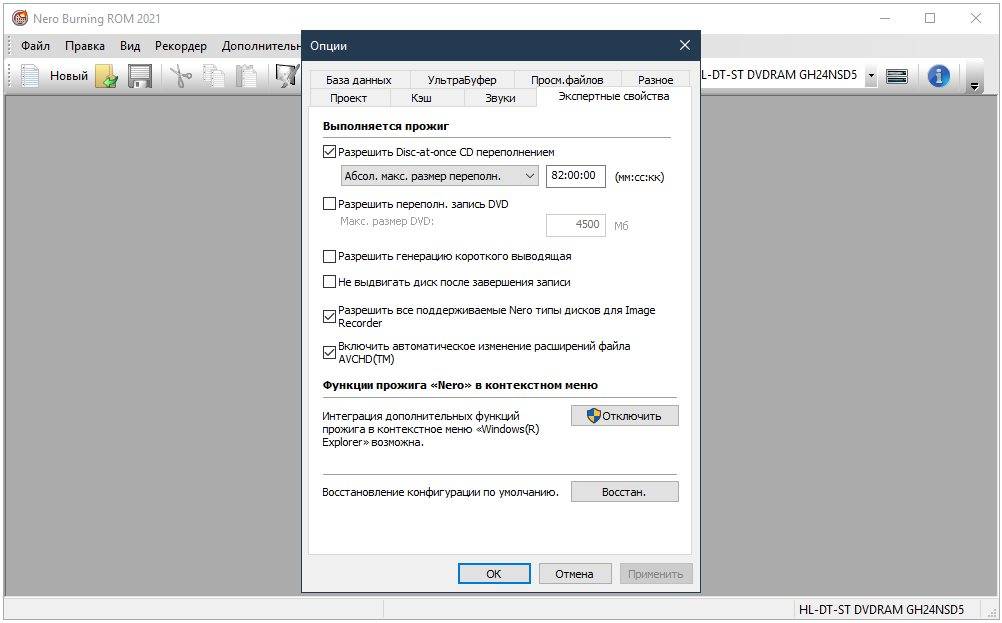
Task: Close the Опции dialog with X
Action: pos(684,45)
